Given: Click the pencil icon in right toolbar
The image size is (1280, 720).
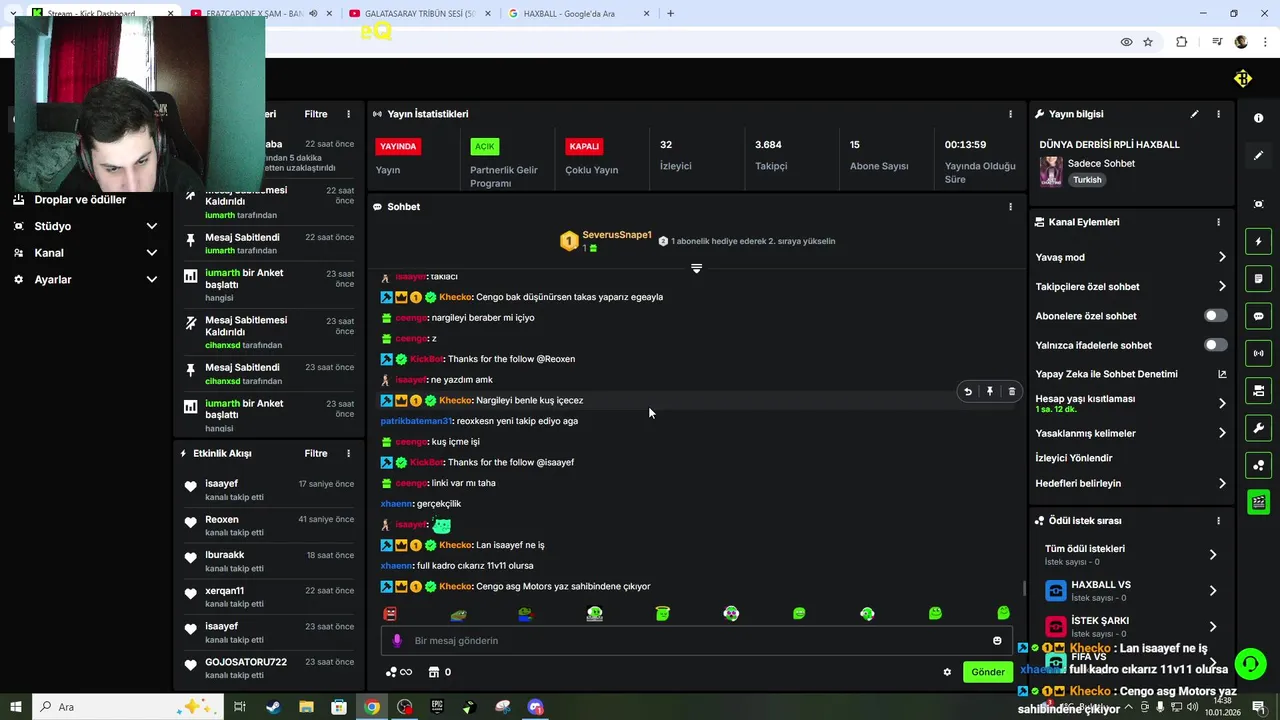Looking at the screenshot, I should 1258,156.
